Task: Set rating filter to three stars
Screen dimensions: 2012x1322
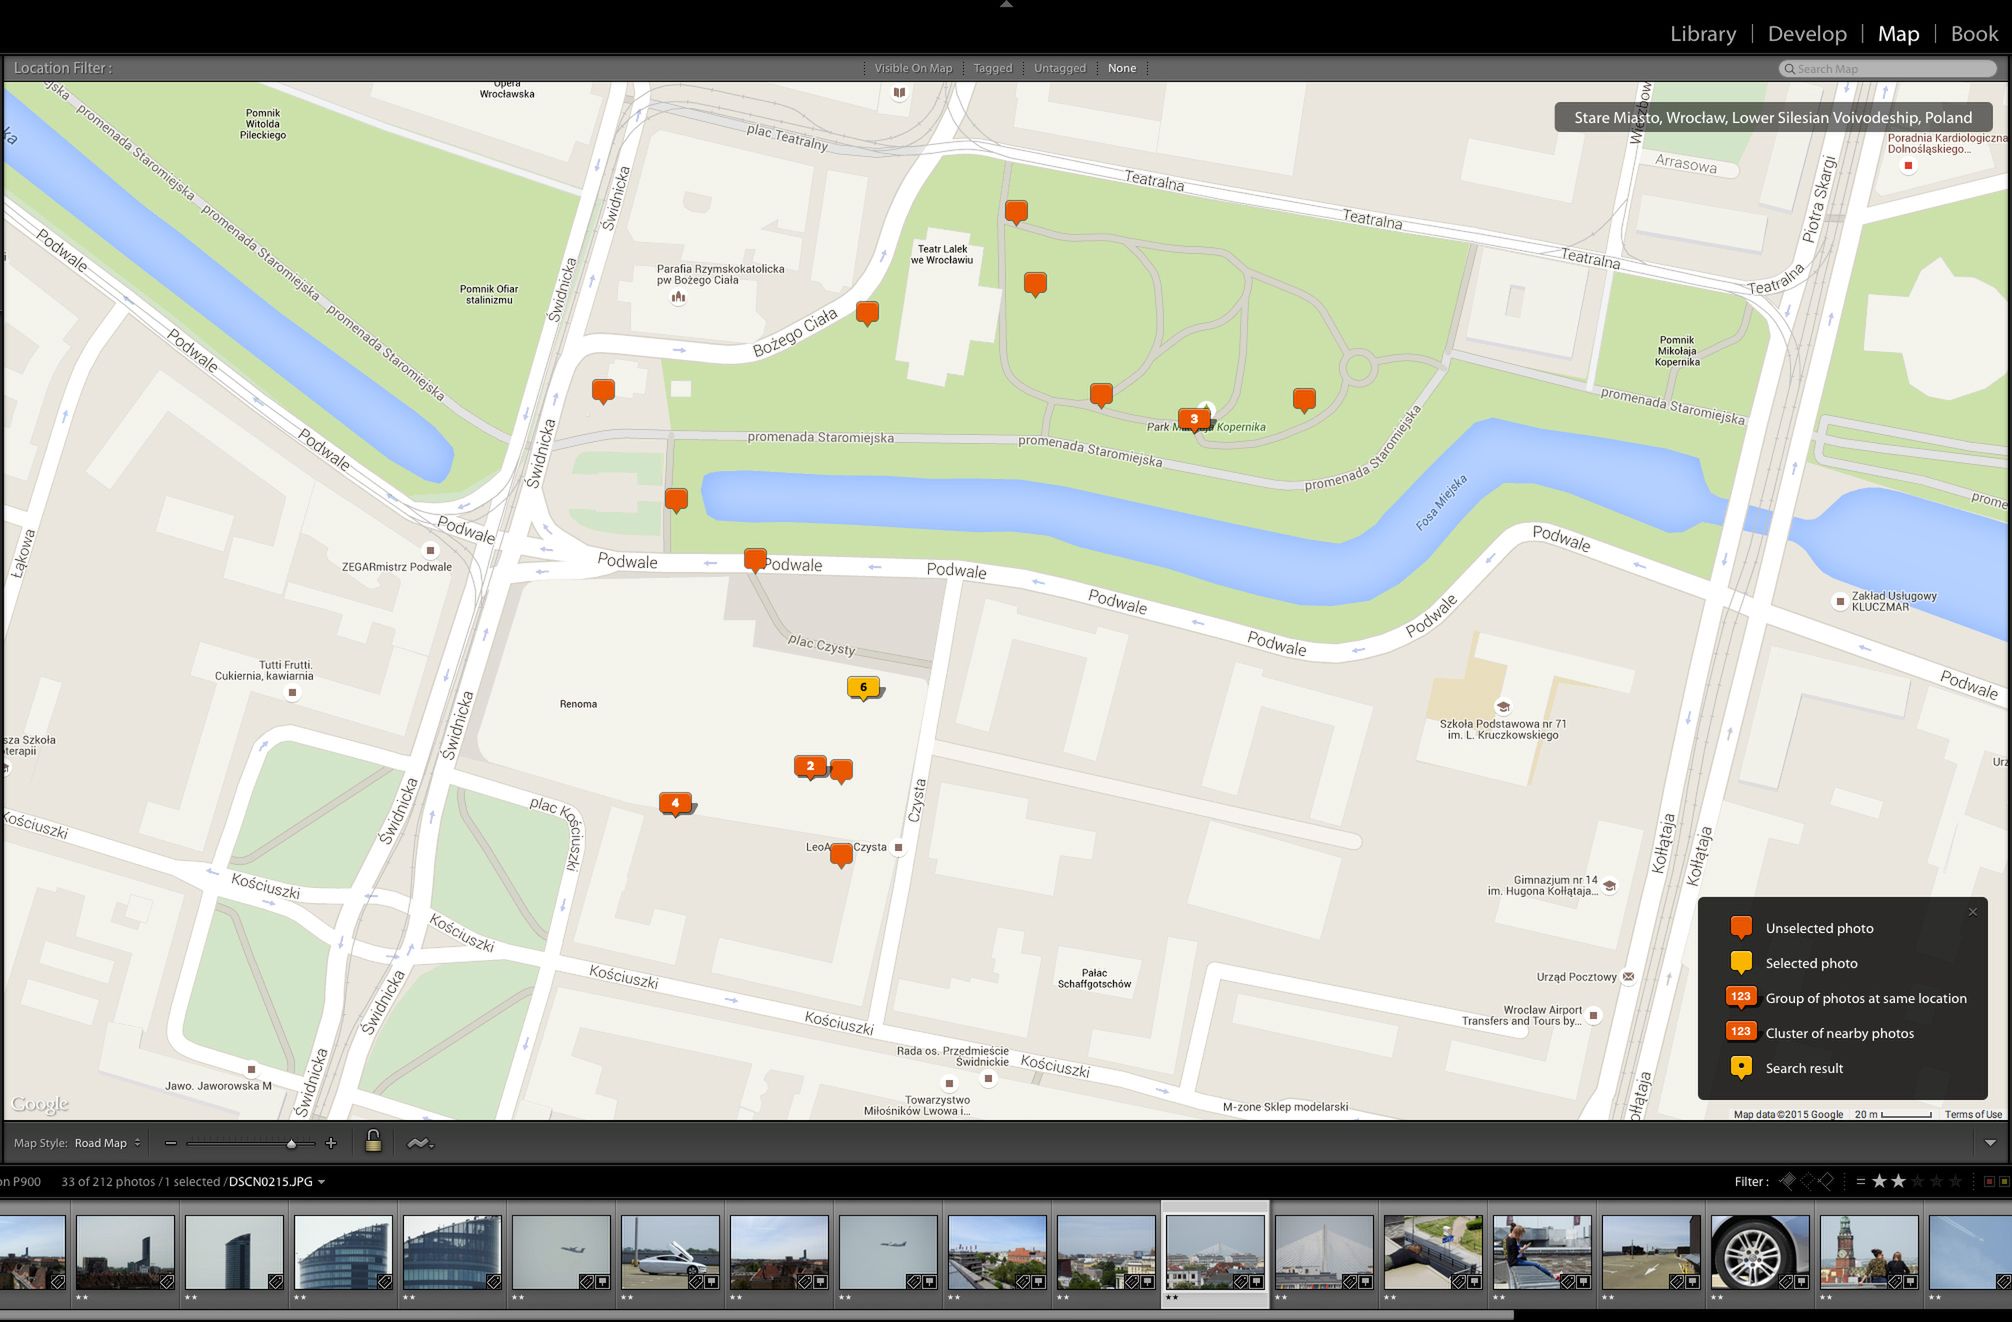Action: (x=1917, y=1181)
